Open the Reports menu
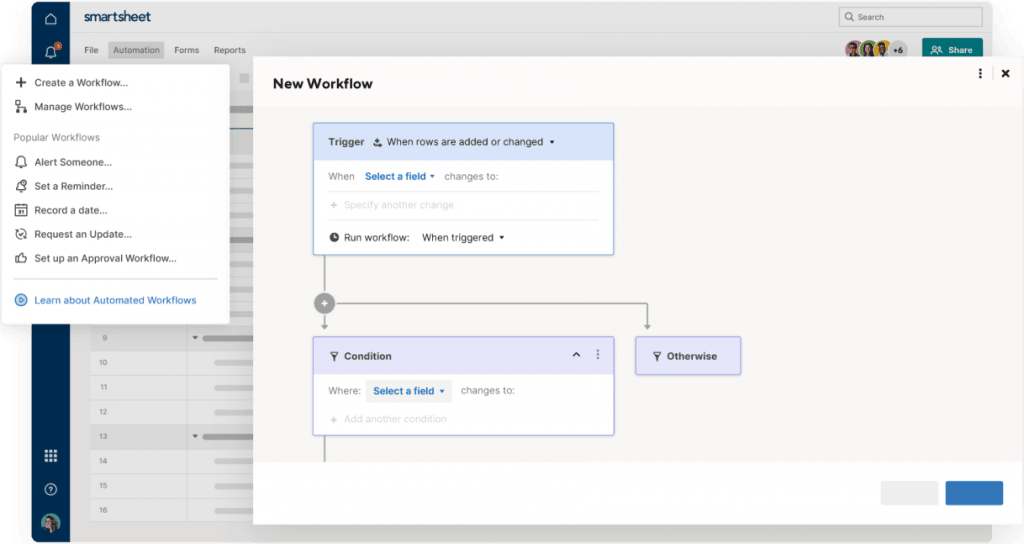Viewport: 1024px width, 544px height. tap(230, 50)
